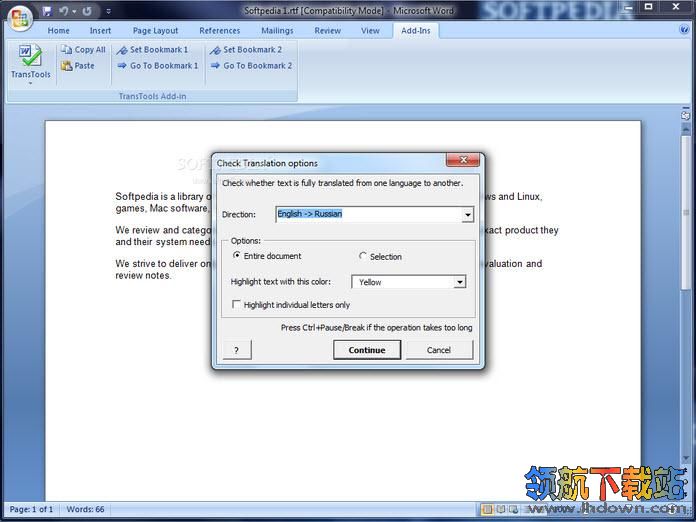Expand the highlight color dropdown arrow
696x522 pixels.
click(x=460, y=282)
